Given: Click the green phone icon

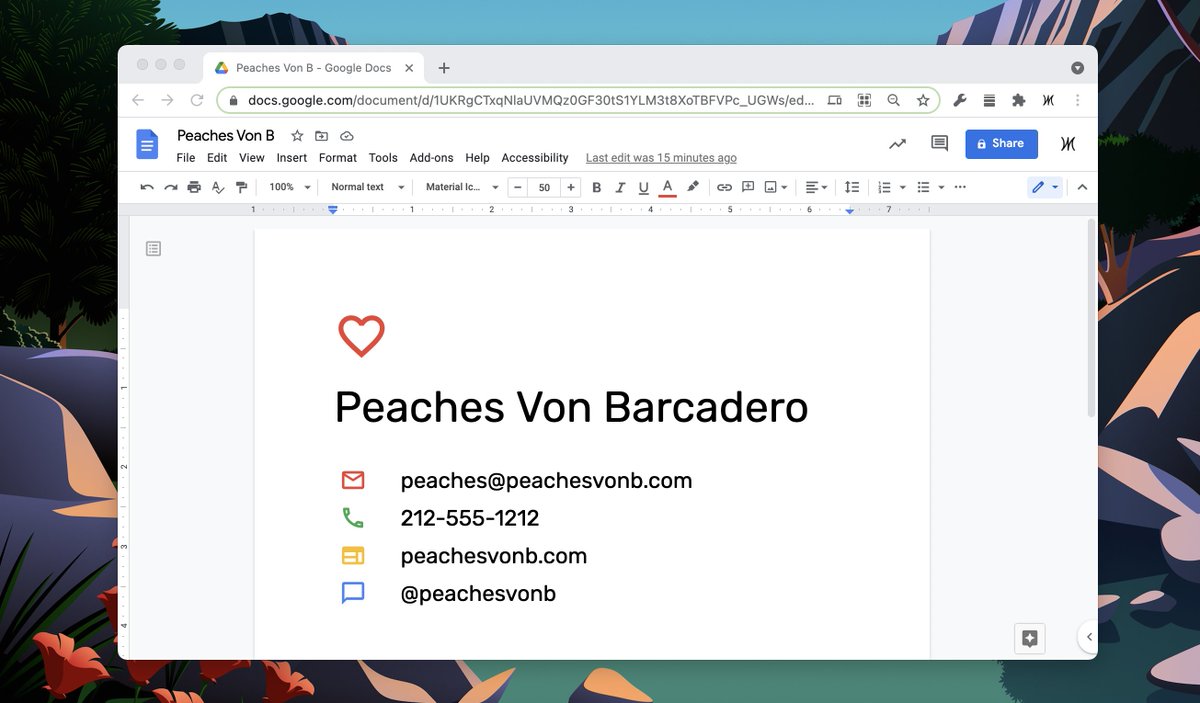Looking at the screenshot, I should (x=353, y=517).
